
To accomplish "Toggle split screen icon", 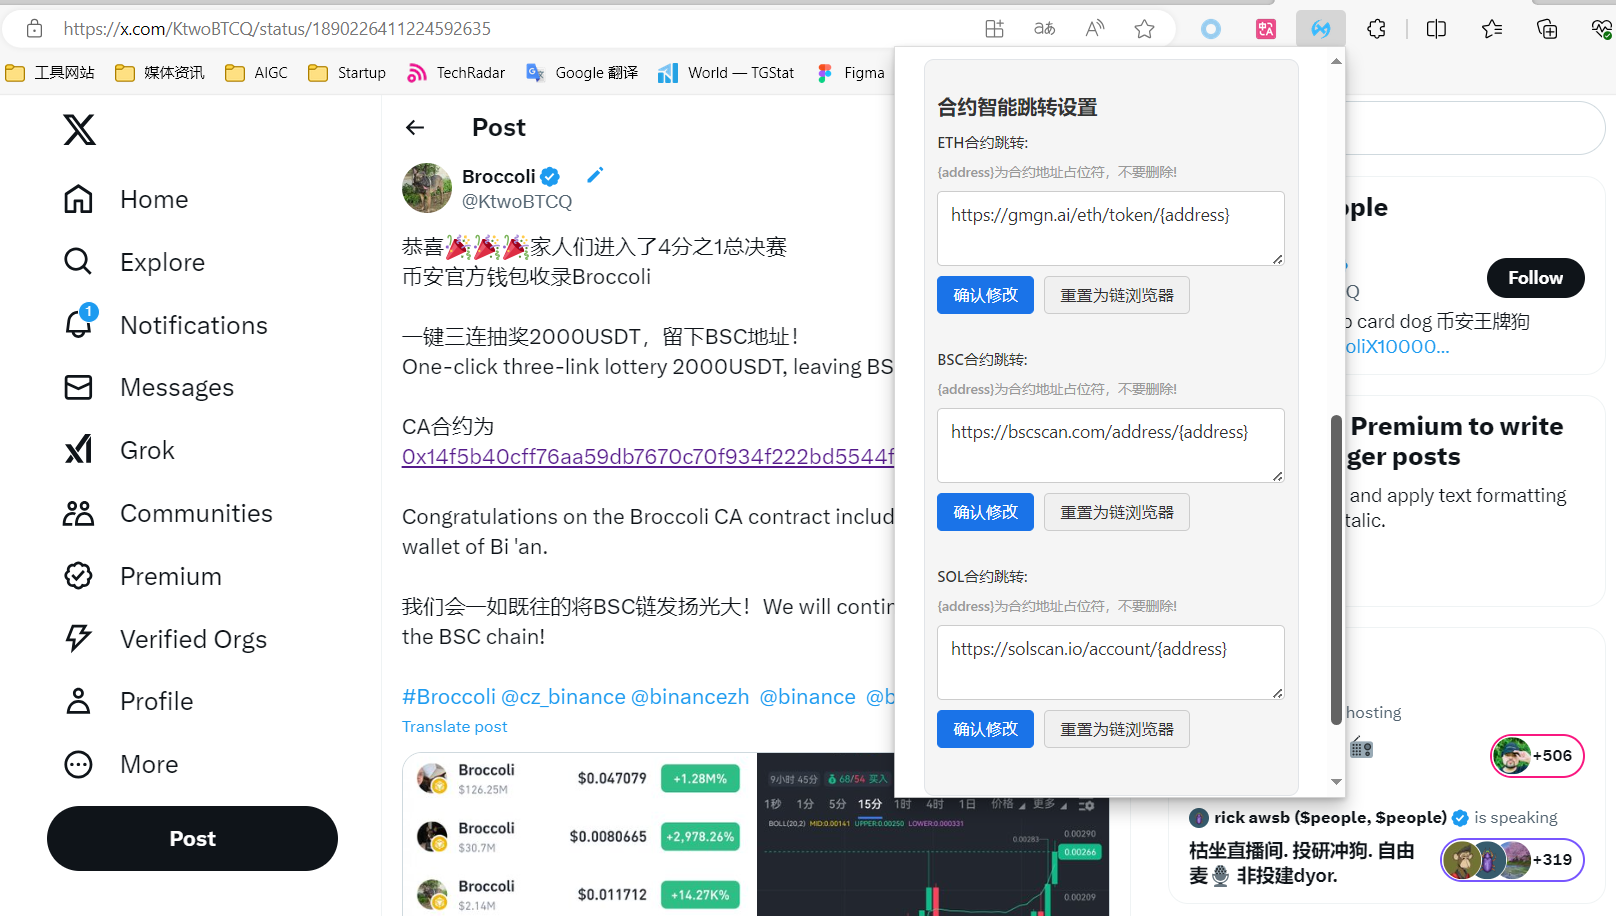I will click(1437, 29).
